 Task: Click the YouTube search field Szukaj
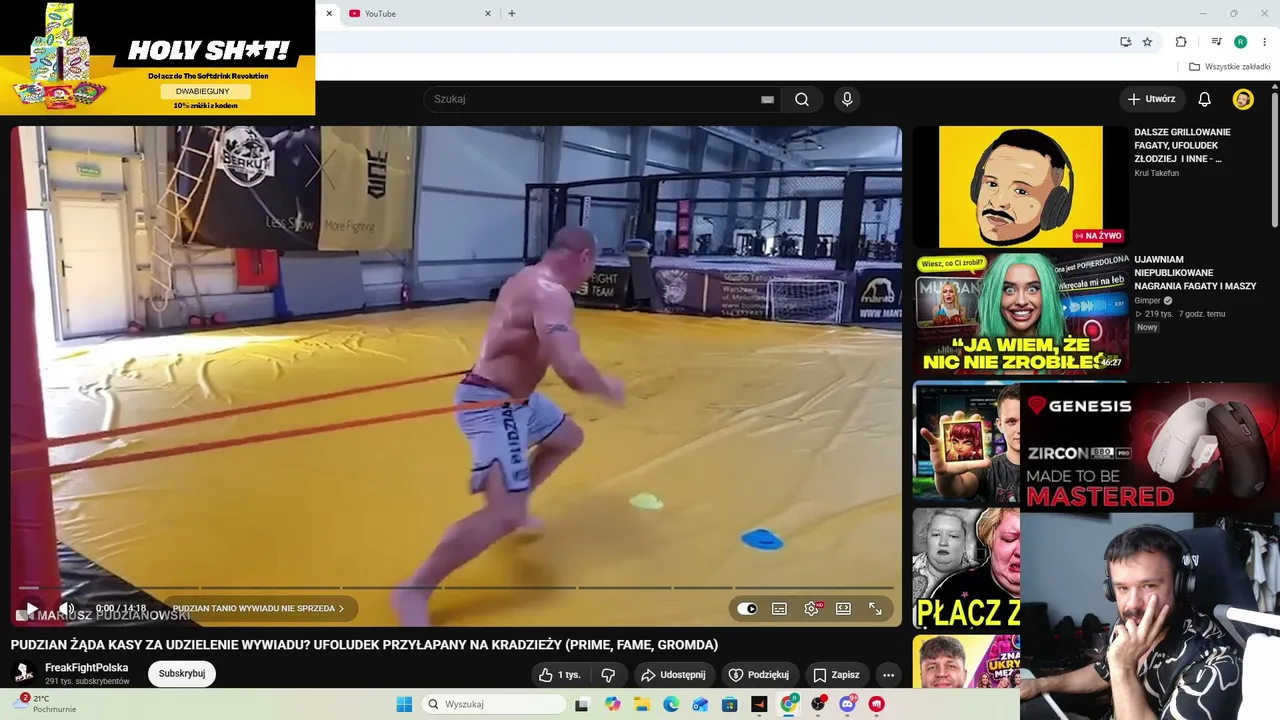click(x=594, y=99)
